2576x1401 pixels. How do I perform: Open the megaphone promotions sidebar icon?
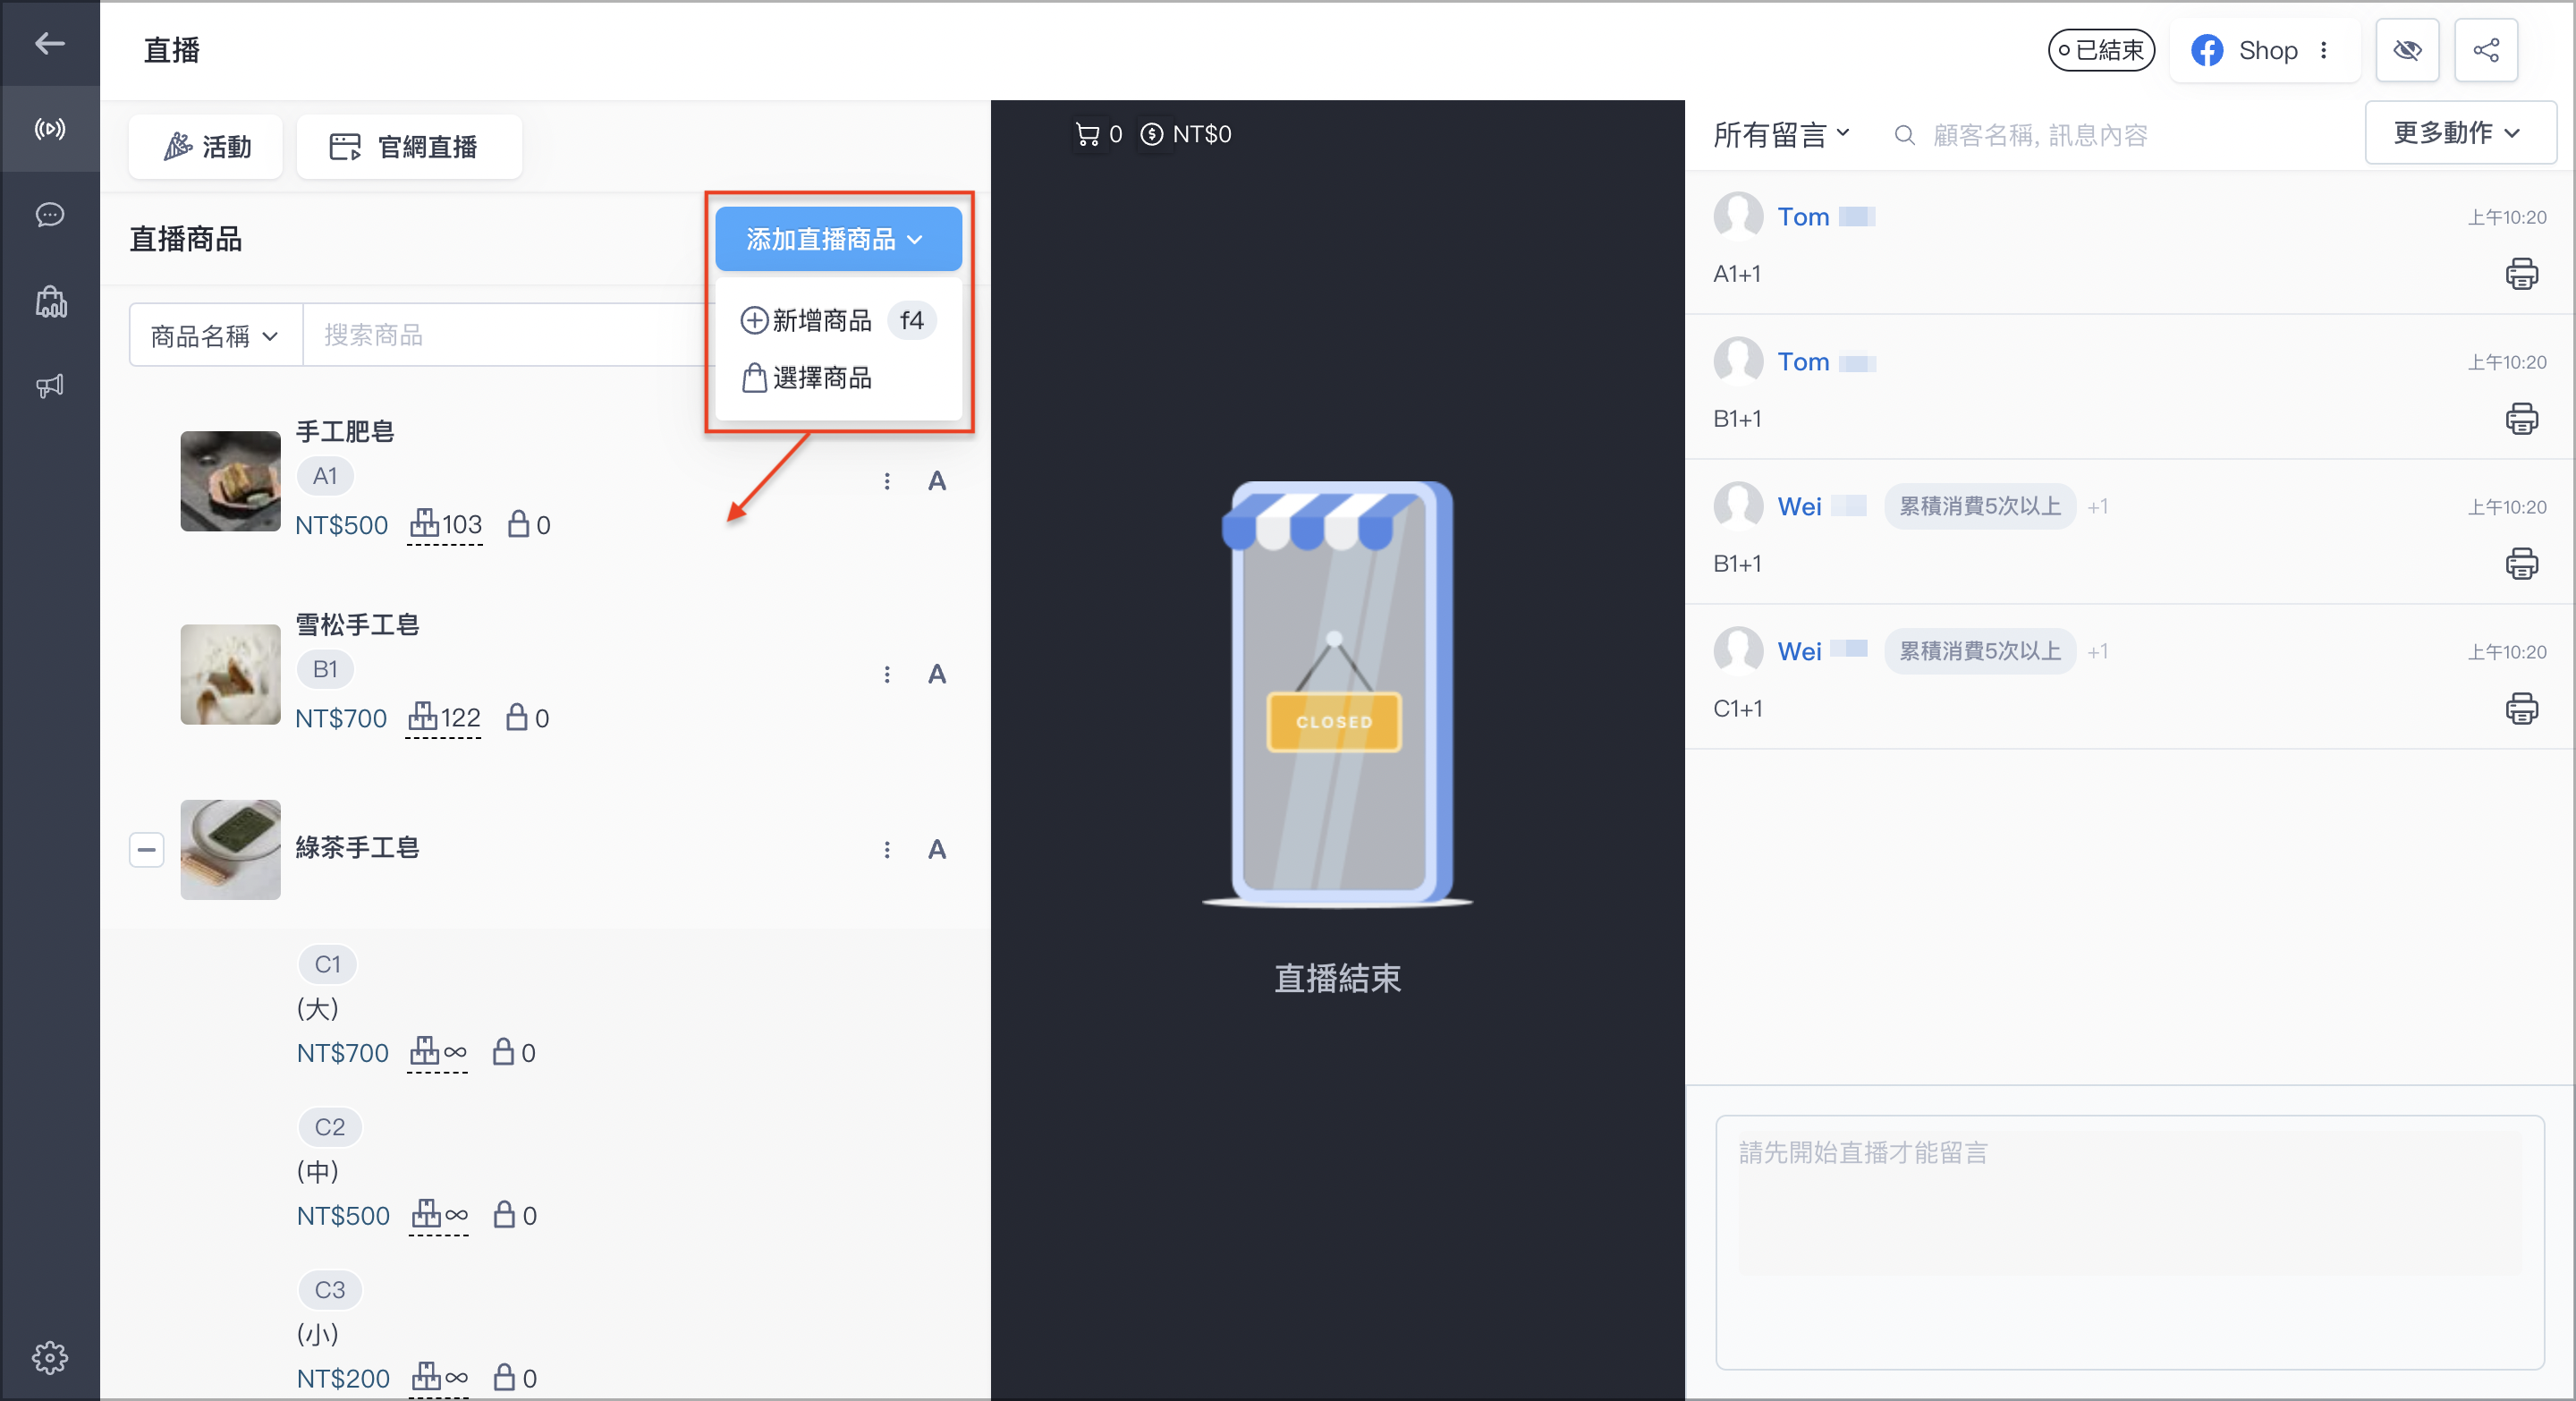pyautogui.click(x=50, y=386)
